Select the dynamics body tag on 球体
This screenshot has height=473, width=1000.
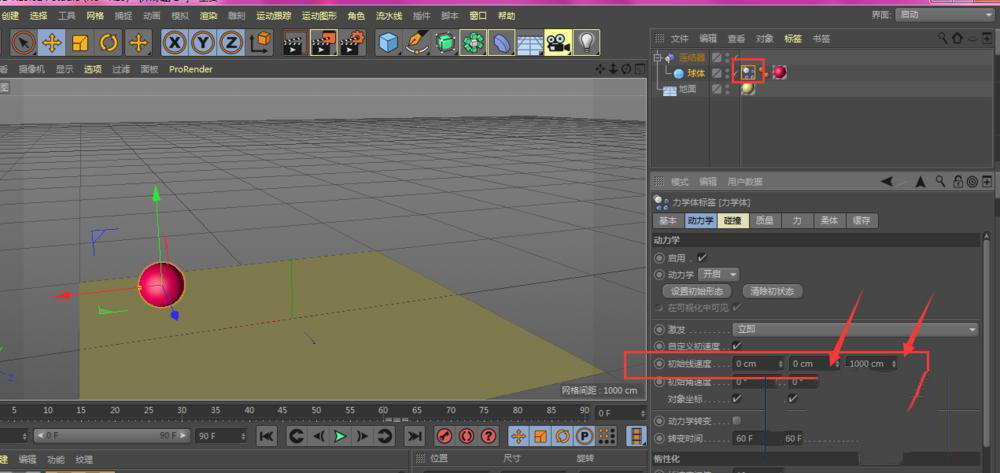747,72
